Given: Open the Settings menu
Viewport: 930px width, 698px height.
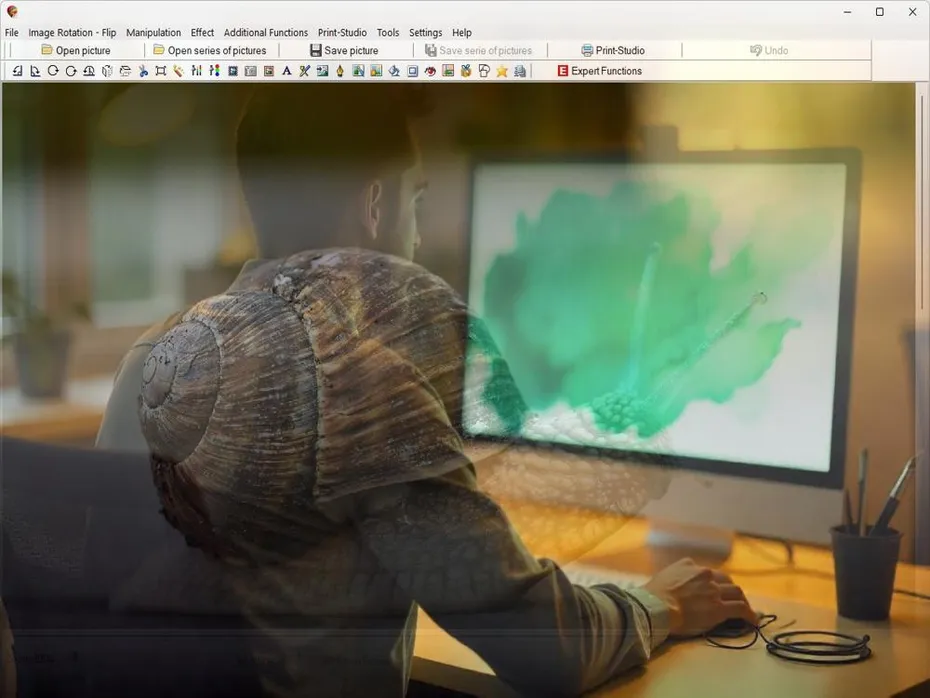Looking at the screenshot, I should point(425,33).
